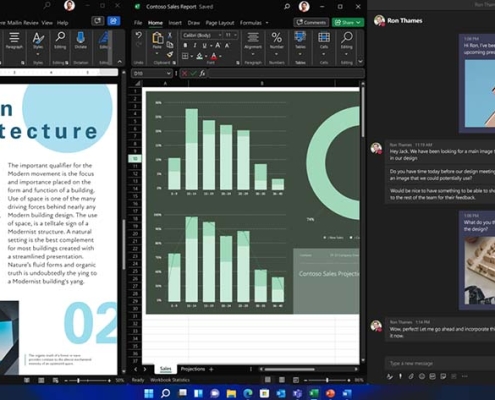This screenshot has width=495, height=400.
Task: Toggle italic formatting in Excel
Action: (195, 45)
